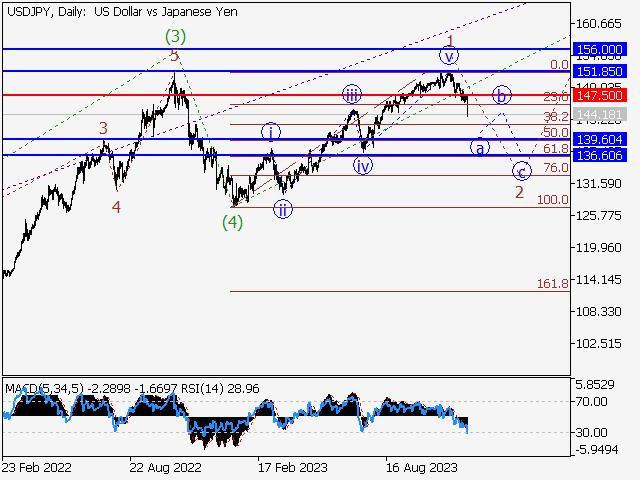Click the 5.8529 MACD scale value
The height and width of the screenshot is (480, 640).
(595, 384)
